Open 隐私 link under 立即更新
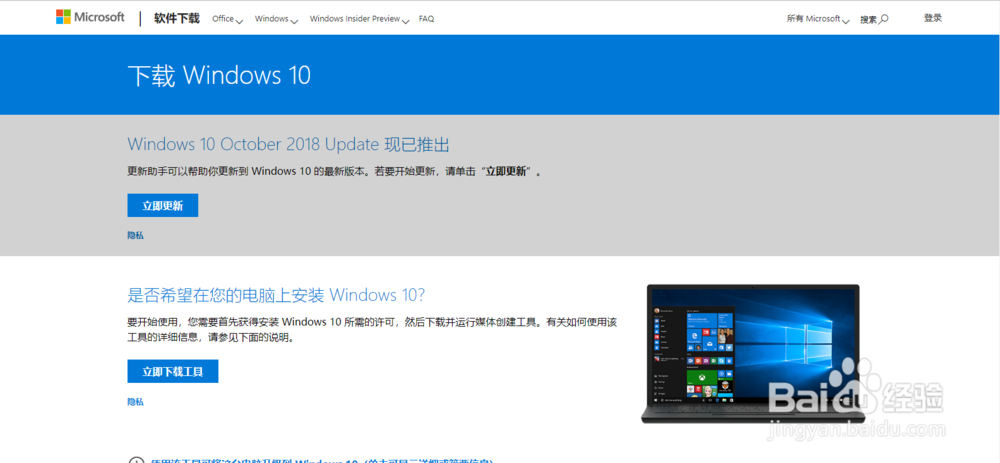 [x=135, y=235]
